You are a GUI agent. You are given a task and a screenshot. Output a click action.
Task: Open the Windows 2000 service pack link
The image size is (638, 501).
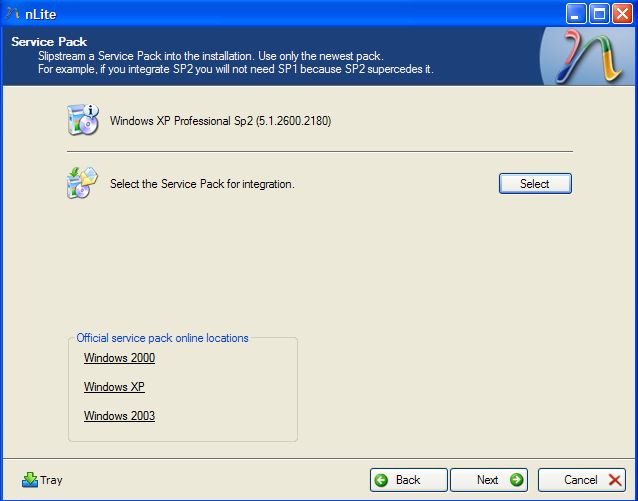click(x=119, y=358)
